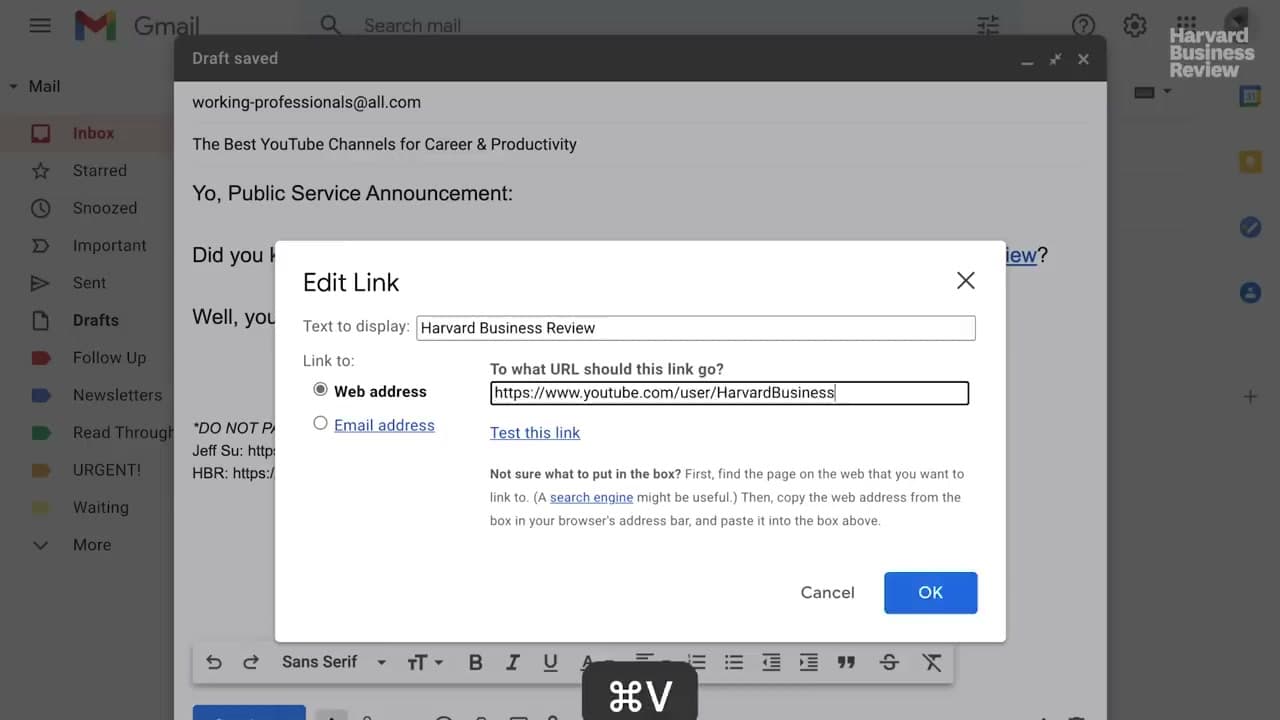This screenshot has height=720, width=1280.
Task: Increase indent of text
Action: point(808,662)
